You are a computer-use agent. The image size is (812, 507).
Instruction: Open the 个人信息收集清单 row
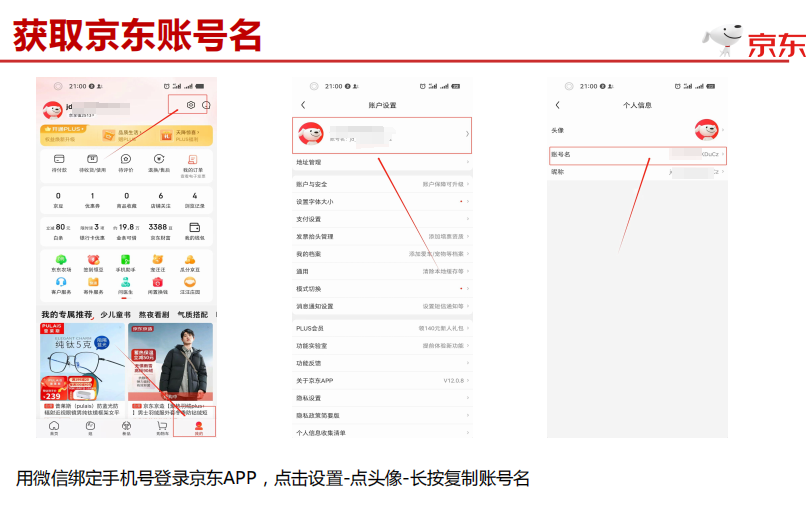382,432
